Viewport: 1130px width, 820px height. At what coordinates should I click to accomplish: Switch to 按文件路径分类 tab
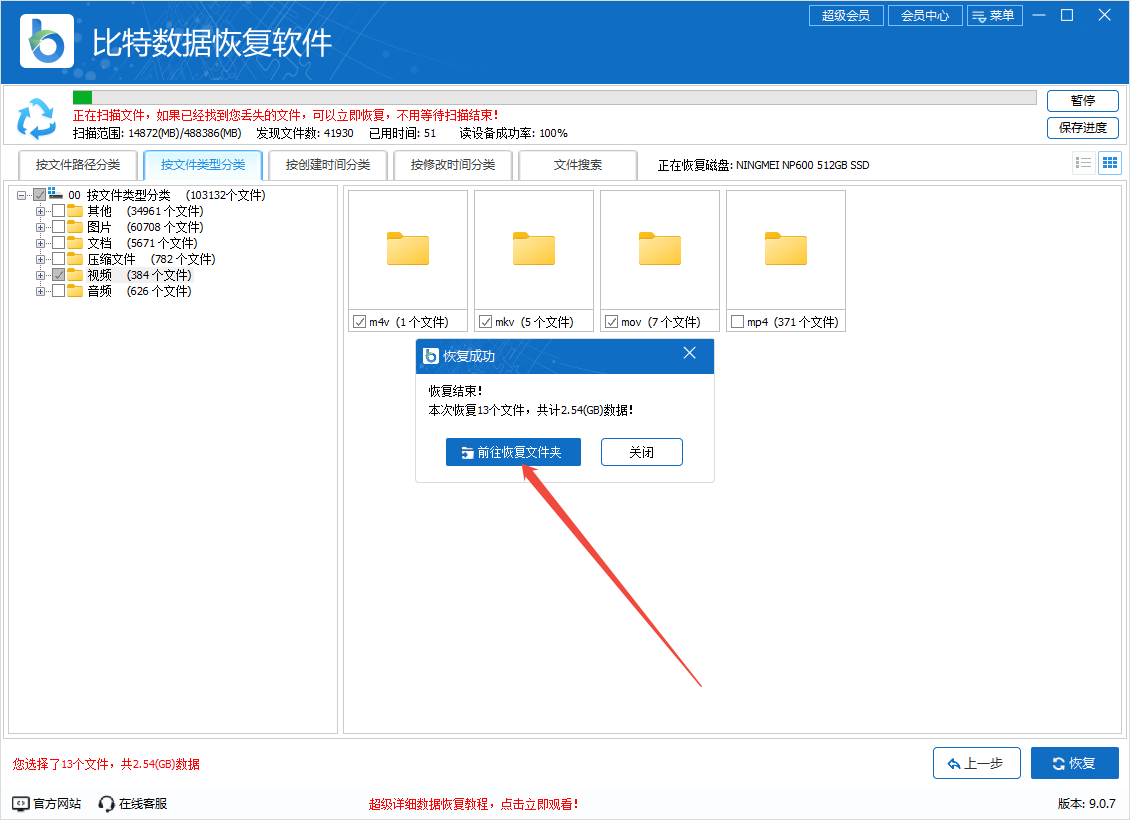[x=78, y=165]
